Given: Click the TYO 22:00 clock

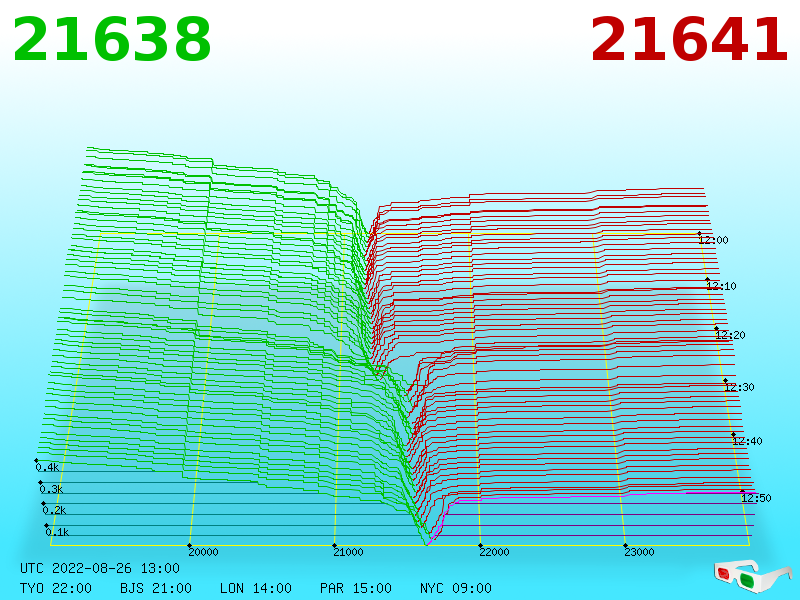Looking at the screenshot, I should click(56, 588).
